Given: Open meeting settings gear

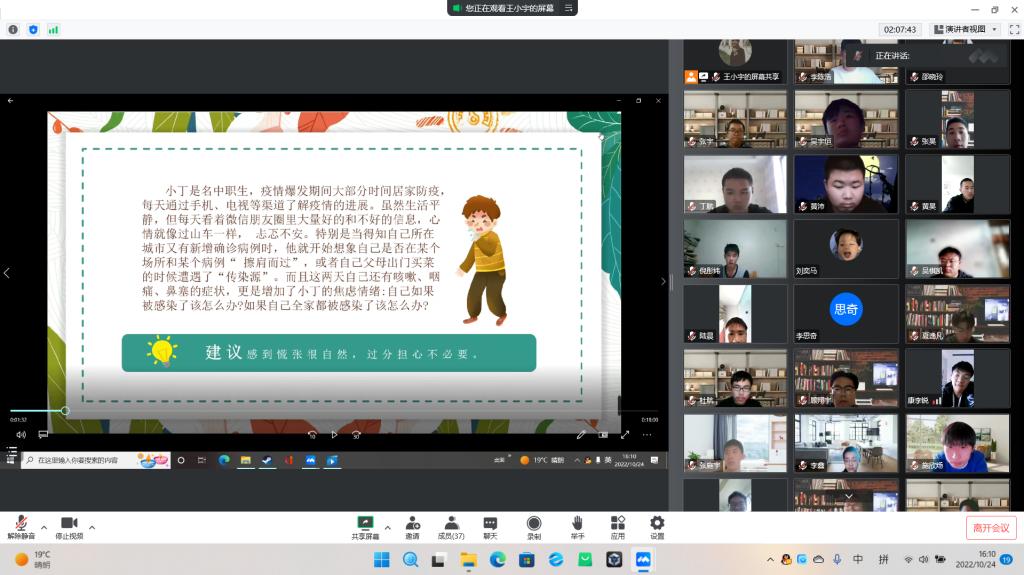Looking at the screenshot, I should pyautogui.click(x=657, y=526).
